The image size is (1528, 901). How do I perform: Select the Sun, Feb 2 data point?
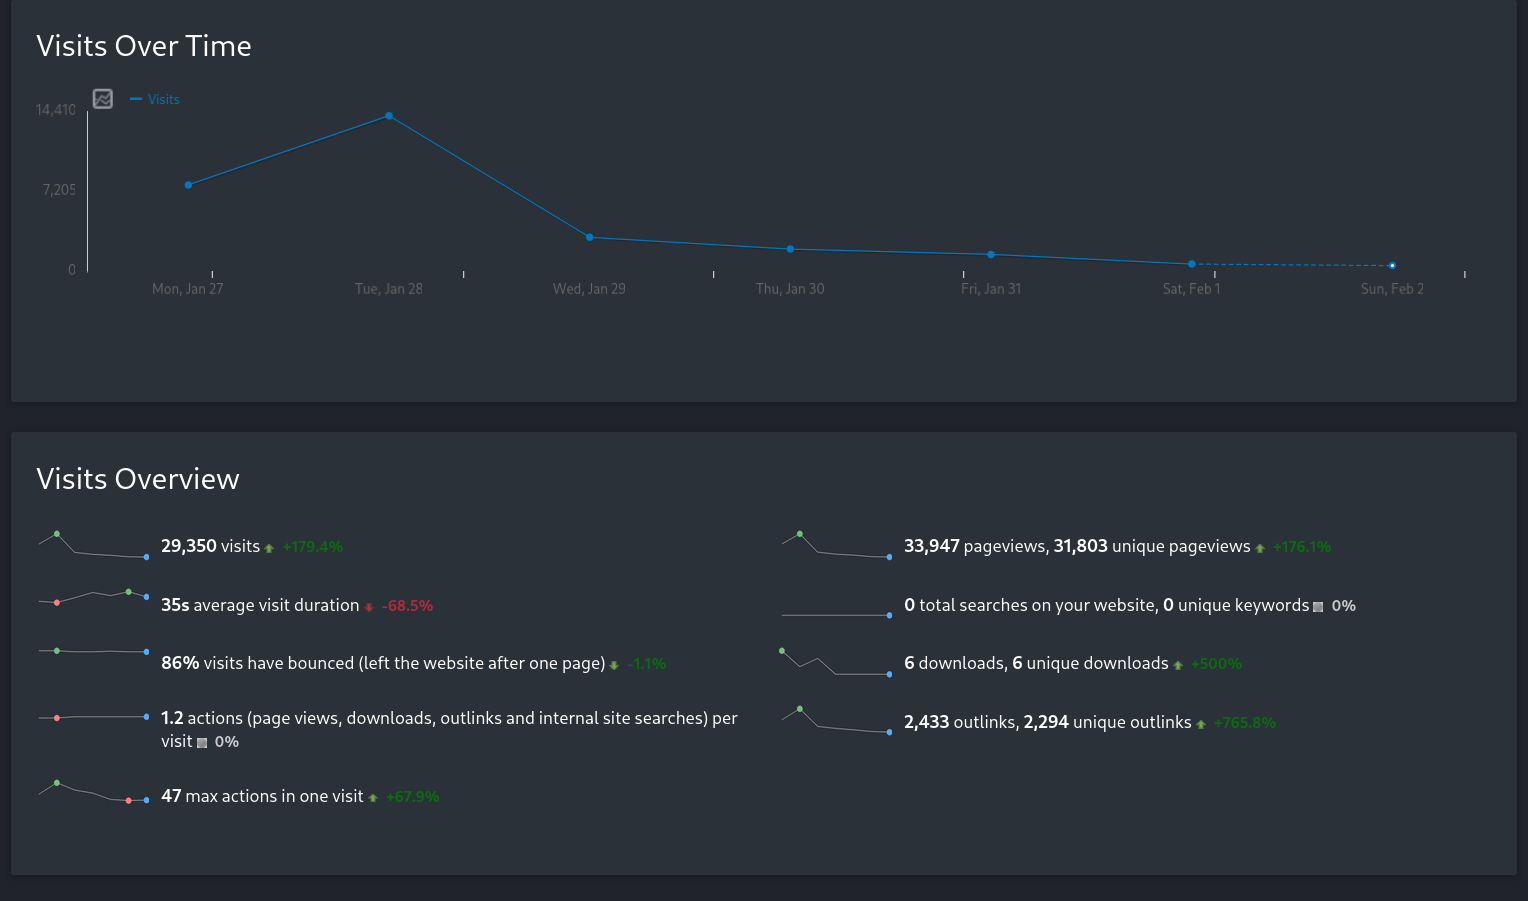(x=1392, y=266)
